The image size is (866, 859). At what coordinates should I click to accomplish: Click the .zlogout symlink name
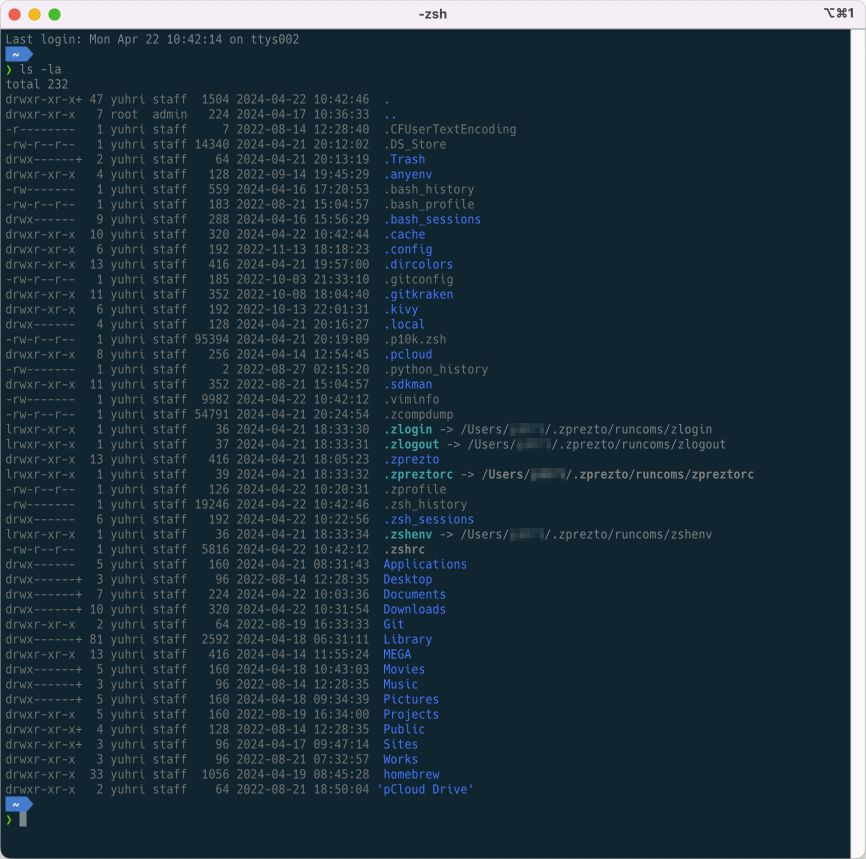coord(411,444)
